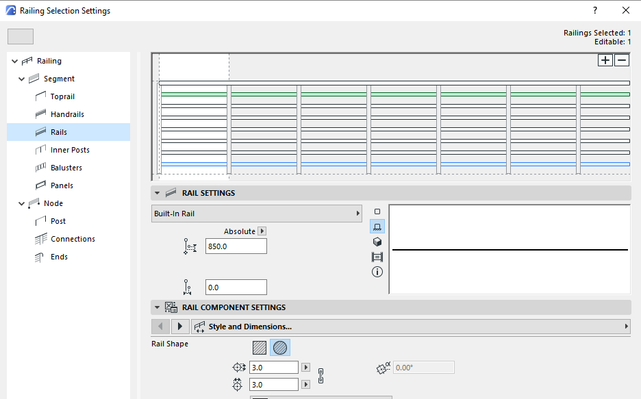Open the Absolute height mode popup
Viewport: 641px width, 399px height.
(x=262, y=231)
